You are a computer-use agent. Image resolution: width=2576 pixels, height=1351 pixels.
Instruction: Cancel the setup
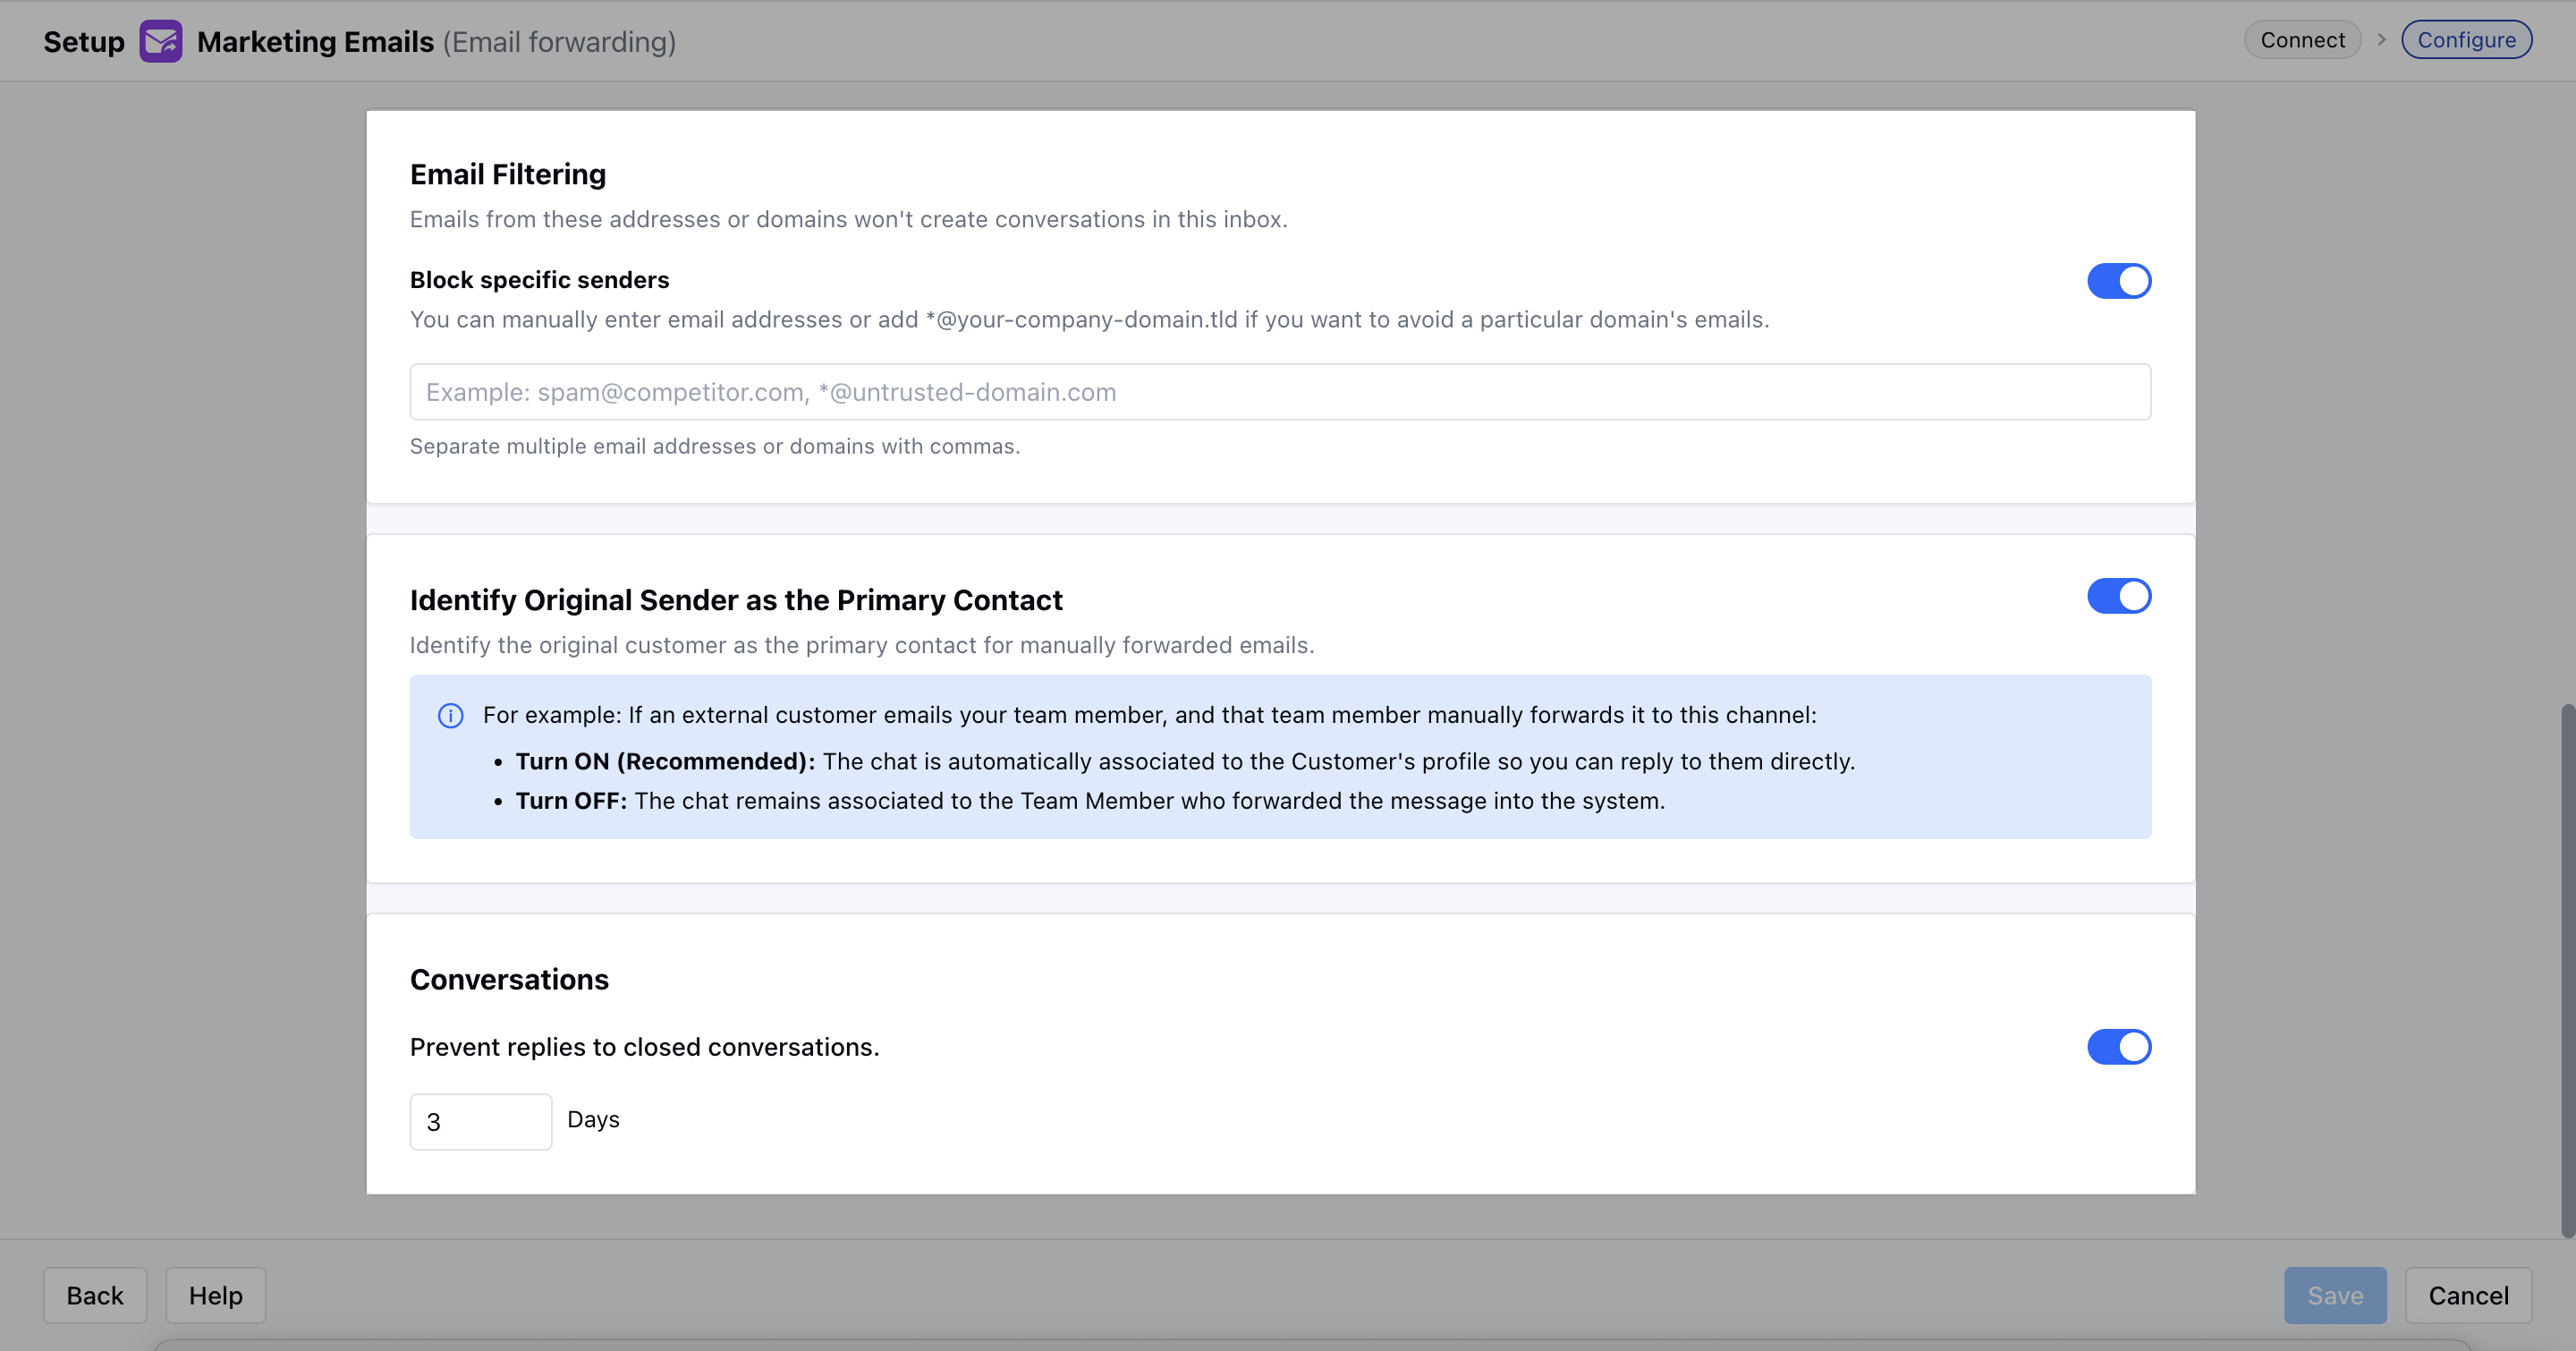click(x=2469, y=1296)
